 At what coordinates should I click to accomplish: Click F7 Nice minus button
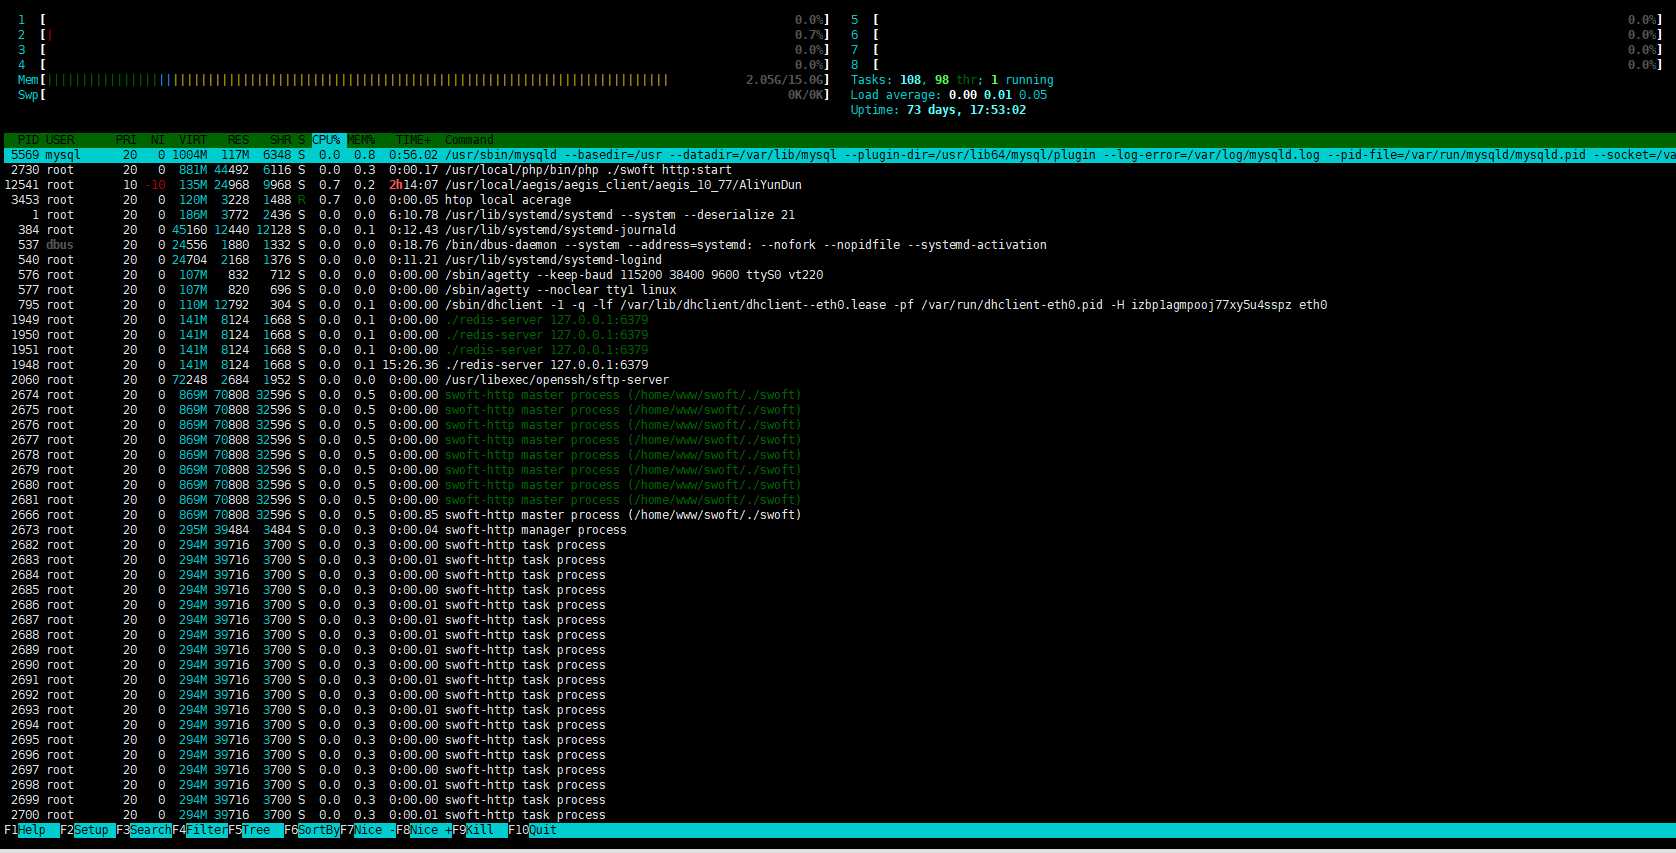tap(367, 830)
